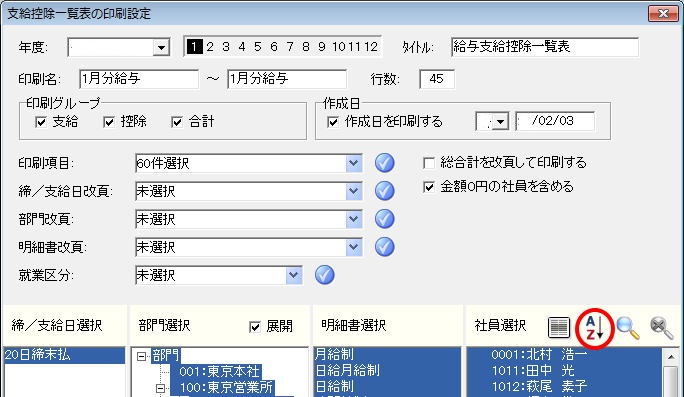Click the clear-search magnifier with X icon
Viewport: 684px width, 397px height.
[661, 328]
